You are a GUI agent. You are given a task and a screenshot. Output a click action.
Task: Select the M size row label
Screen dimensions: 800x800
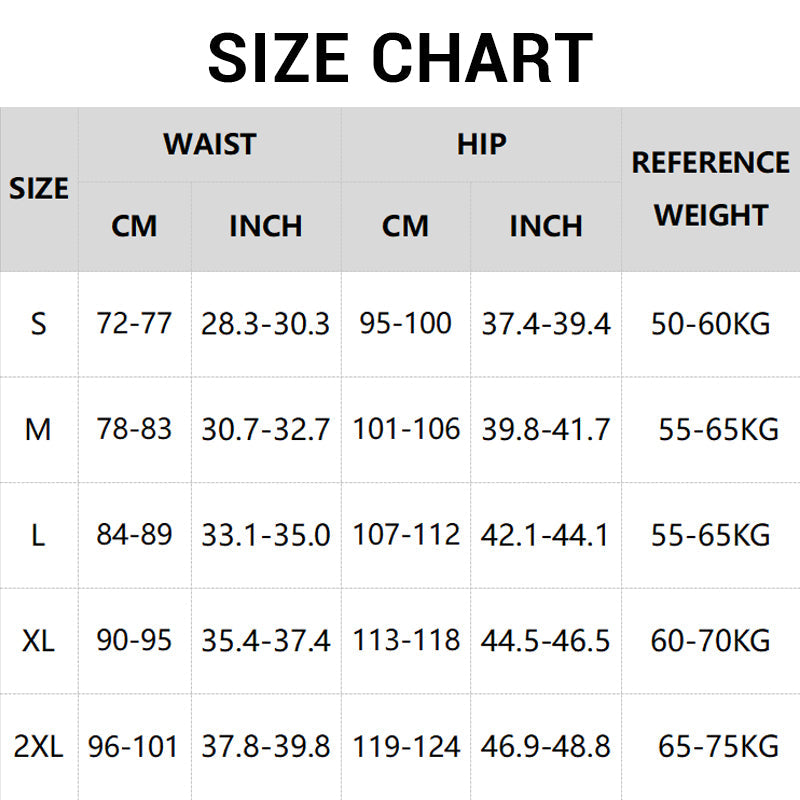pos(39,430)
